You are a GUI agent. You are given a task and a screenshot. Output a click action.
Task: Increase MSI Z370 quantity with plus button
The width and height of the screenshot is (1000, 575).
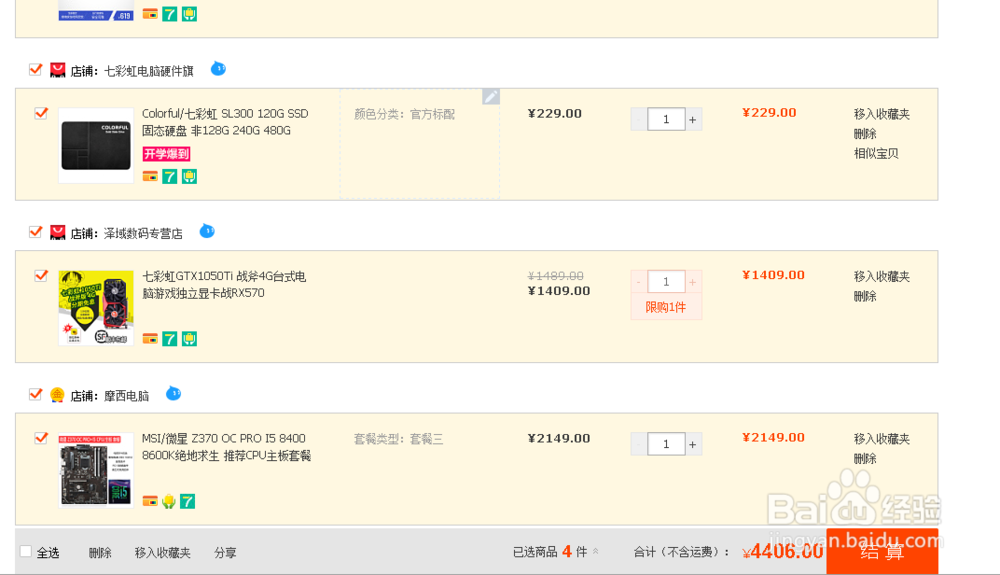tap(693, 444)
